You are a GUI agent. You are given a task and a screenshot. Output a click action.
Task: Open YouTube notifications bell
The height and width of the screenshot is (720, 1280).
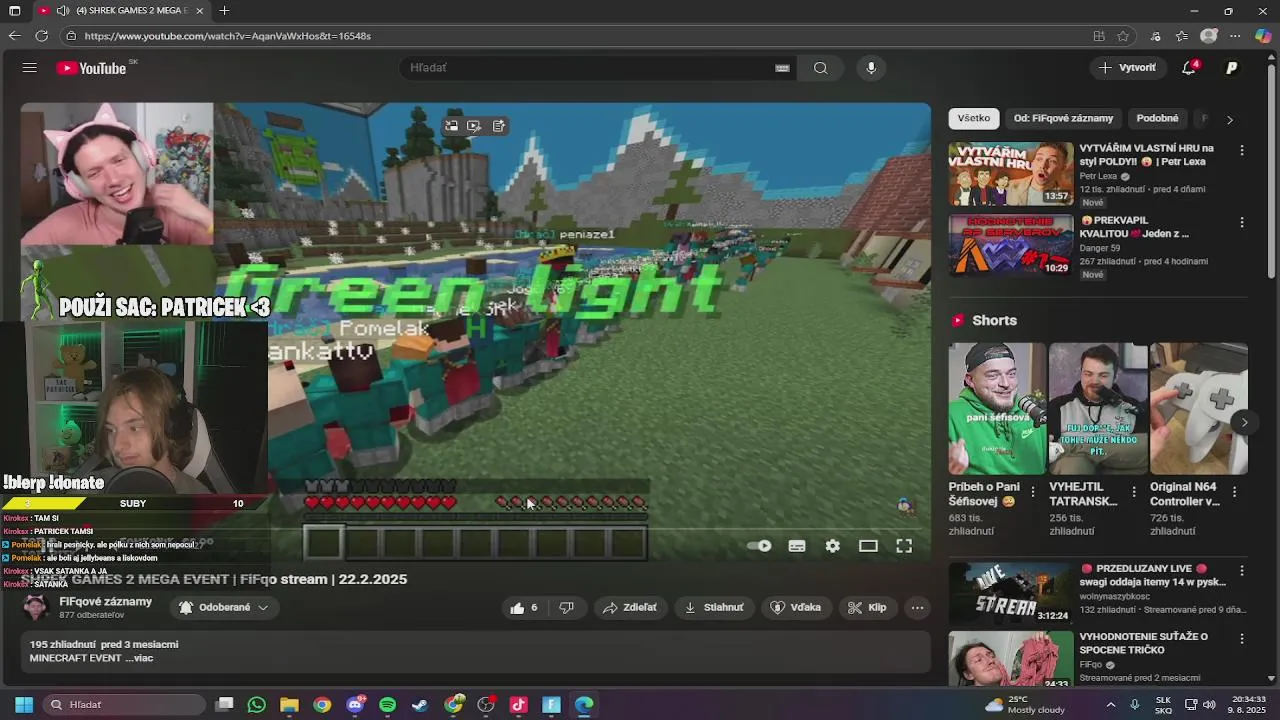(x=1189, y=68)
